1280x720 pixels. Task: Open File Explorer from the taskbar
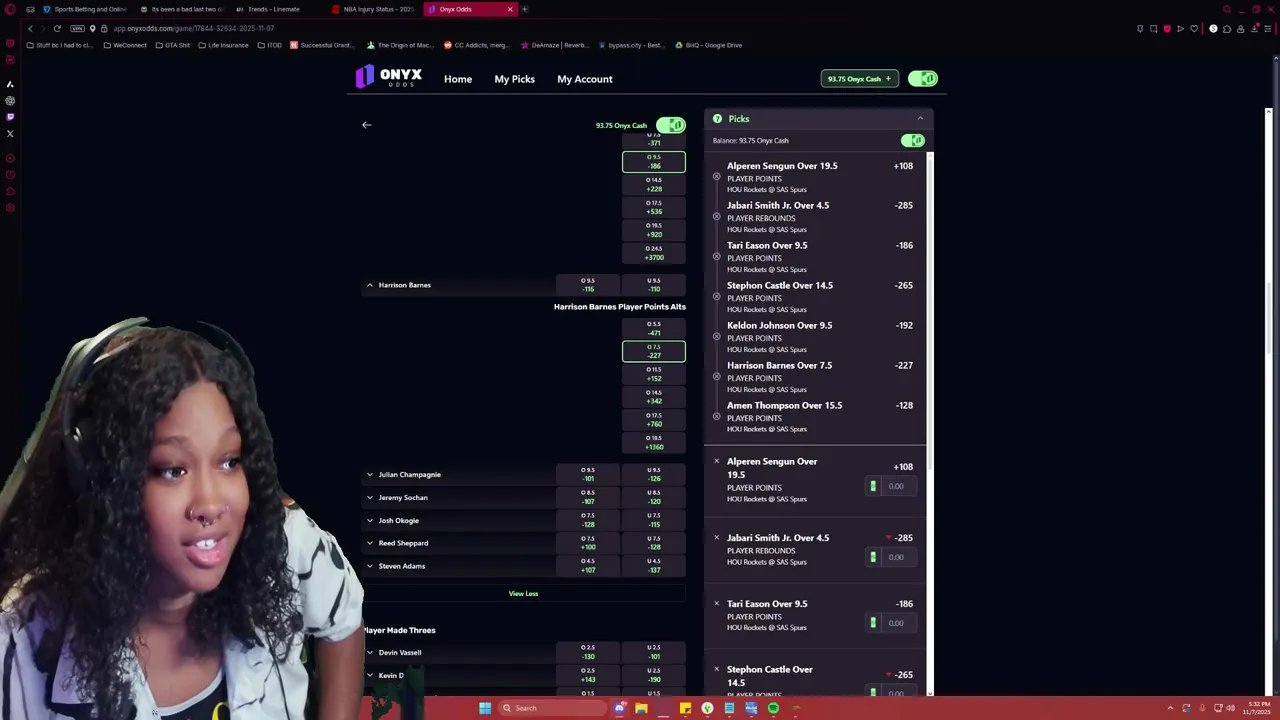(x=641, y=708)
